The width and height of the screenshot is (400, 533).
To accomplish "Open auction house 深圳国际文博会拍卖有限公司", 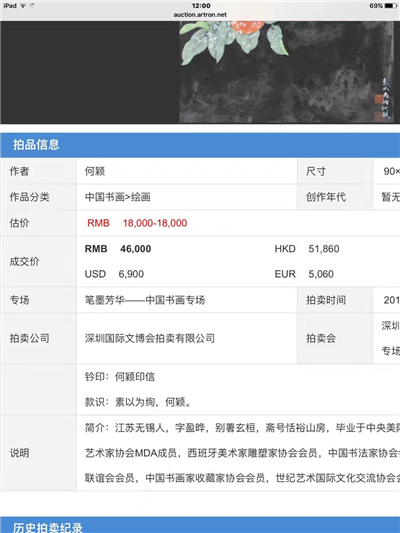I will 150,338.
